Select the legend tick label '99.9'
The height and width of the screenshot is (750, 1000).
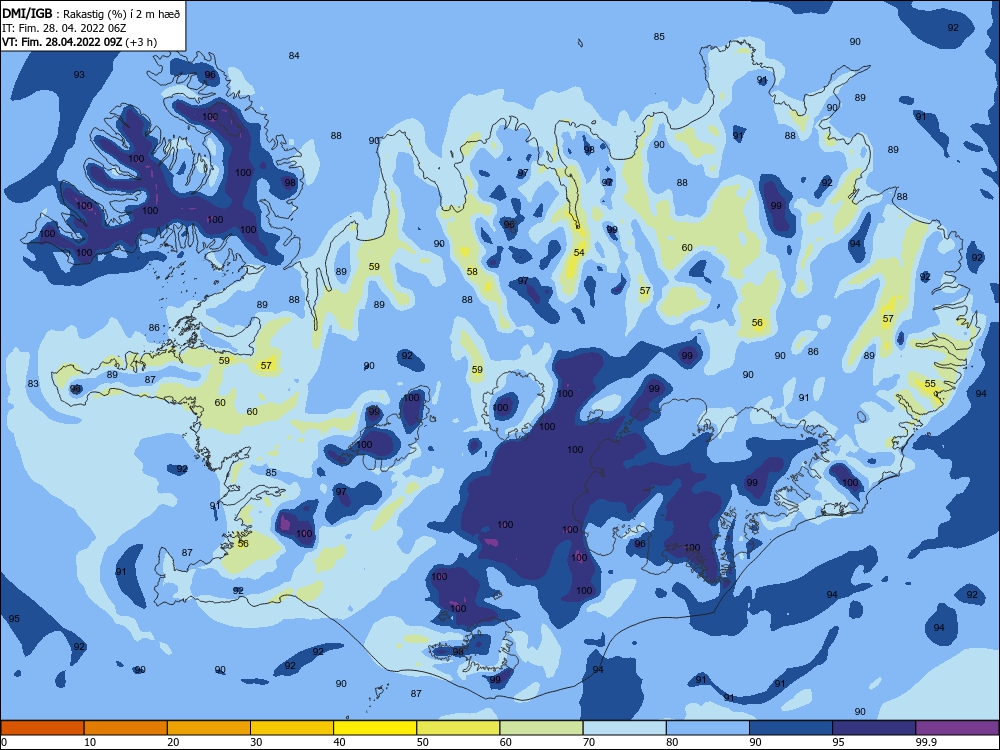click(x=926, y=742)
